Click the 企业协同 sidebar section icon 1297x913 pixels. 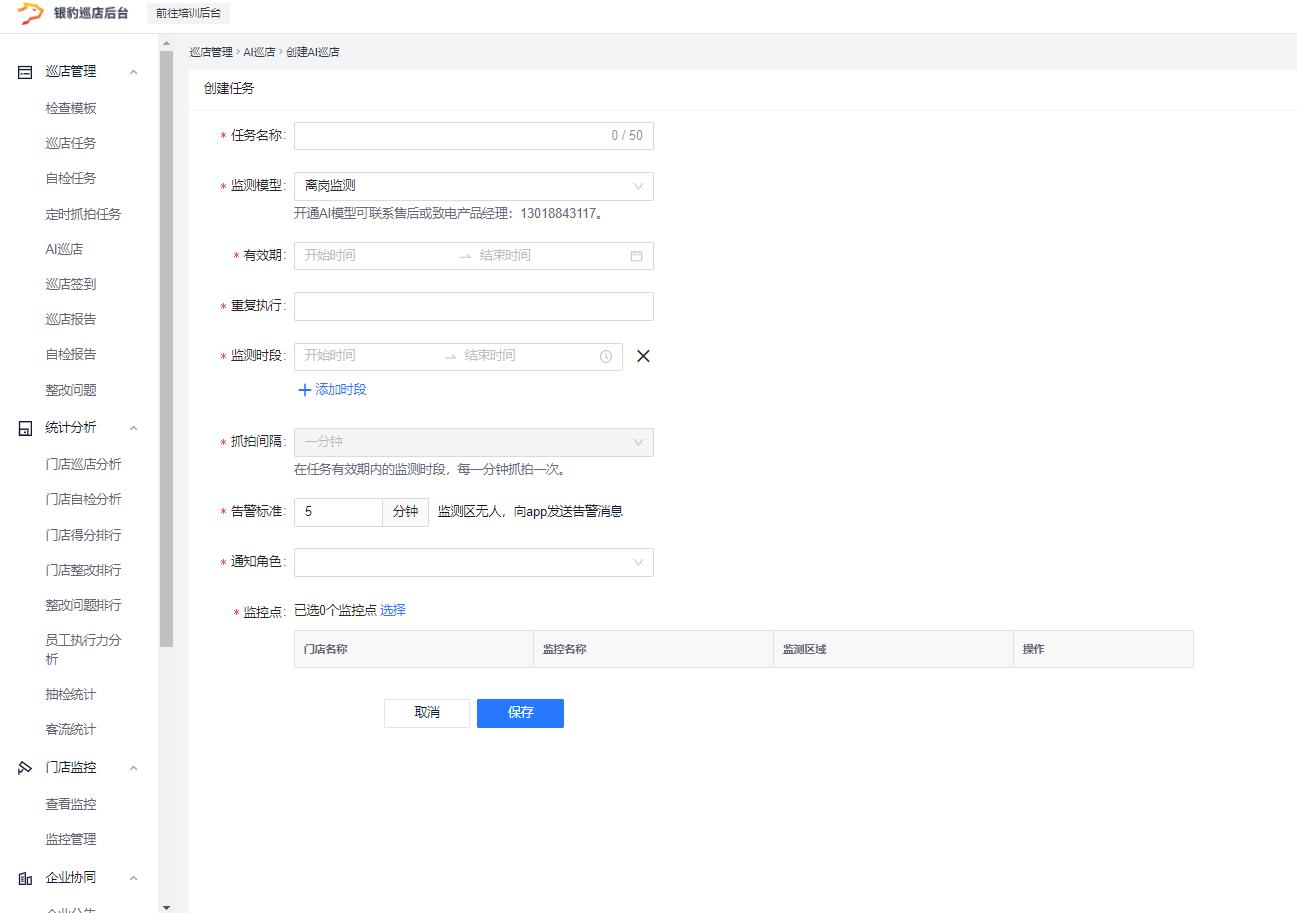coord(26,878)
